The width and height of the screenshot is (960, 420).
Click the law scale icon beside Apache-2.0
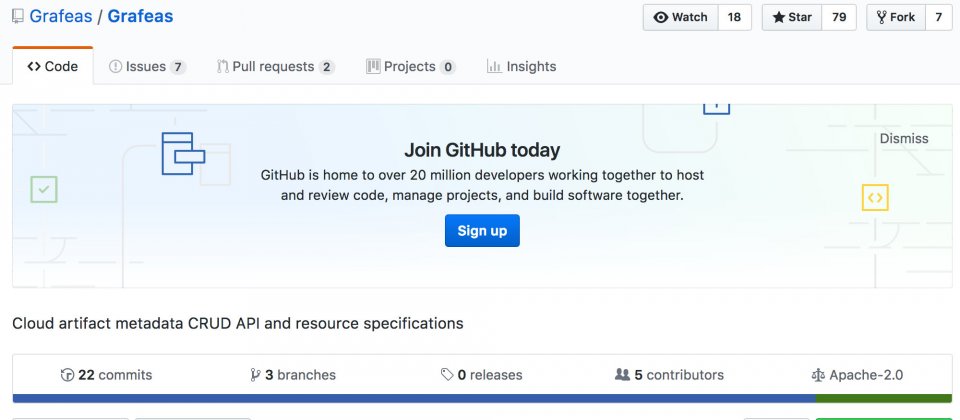coord(818,375)
